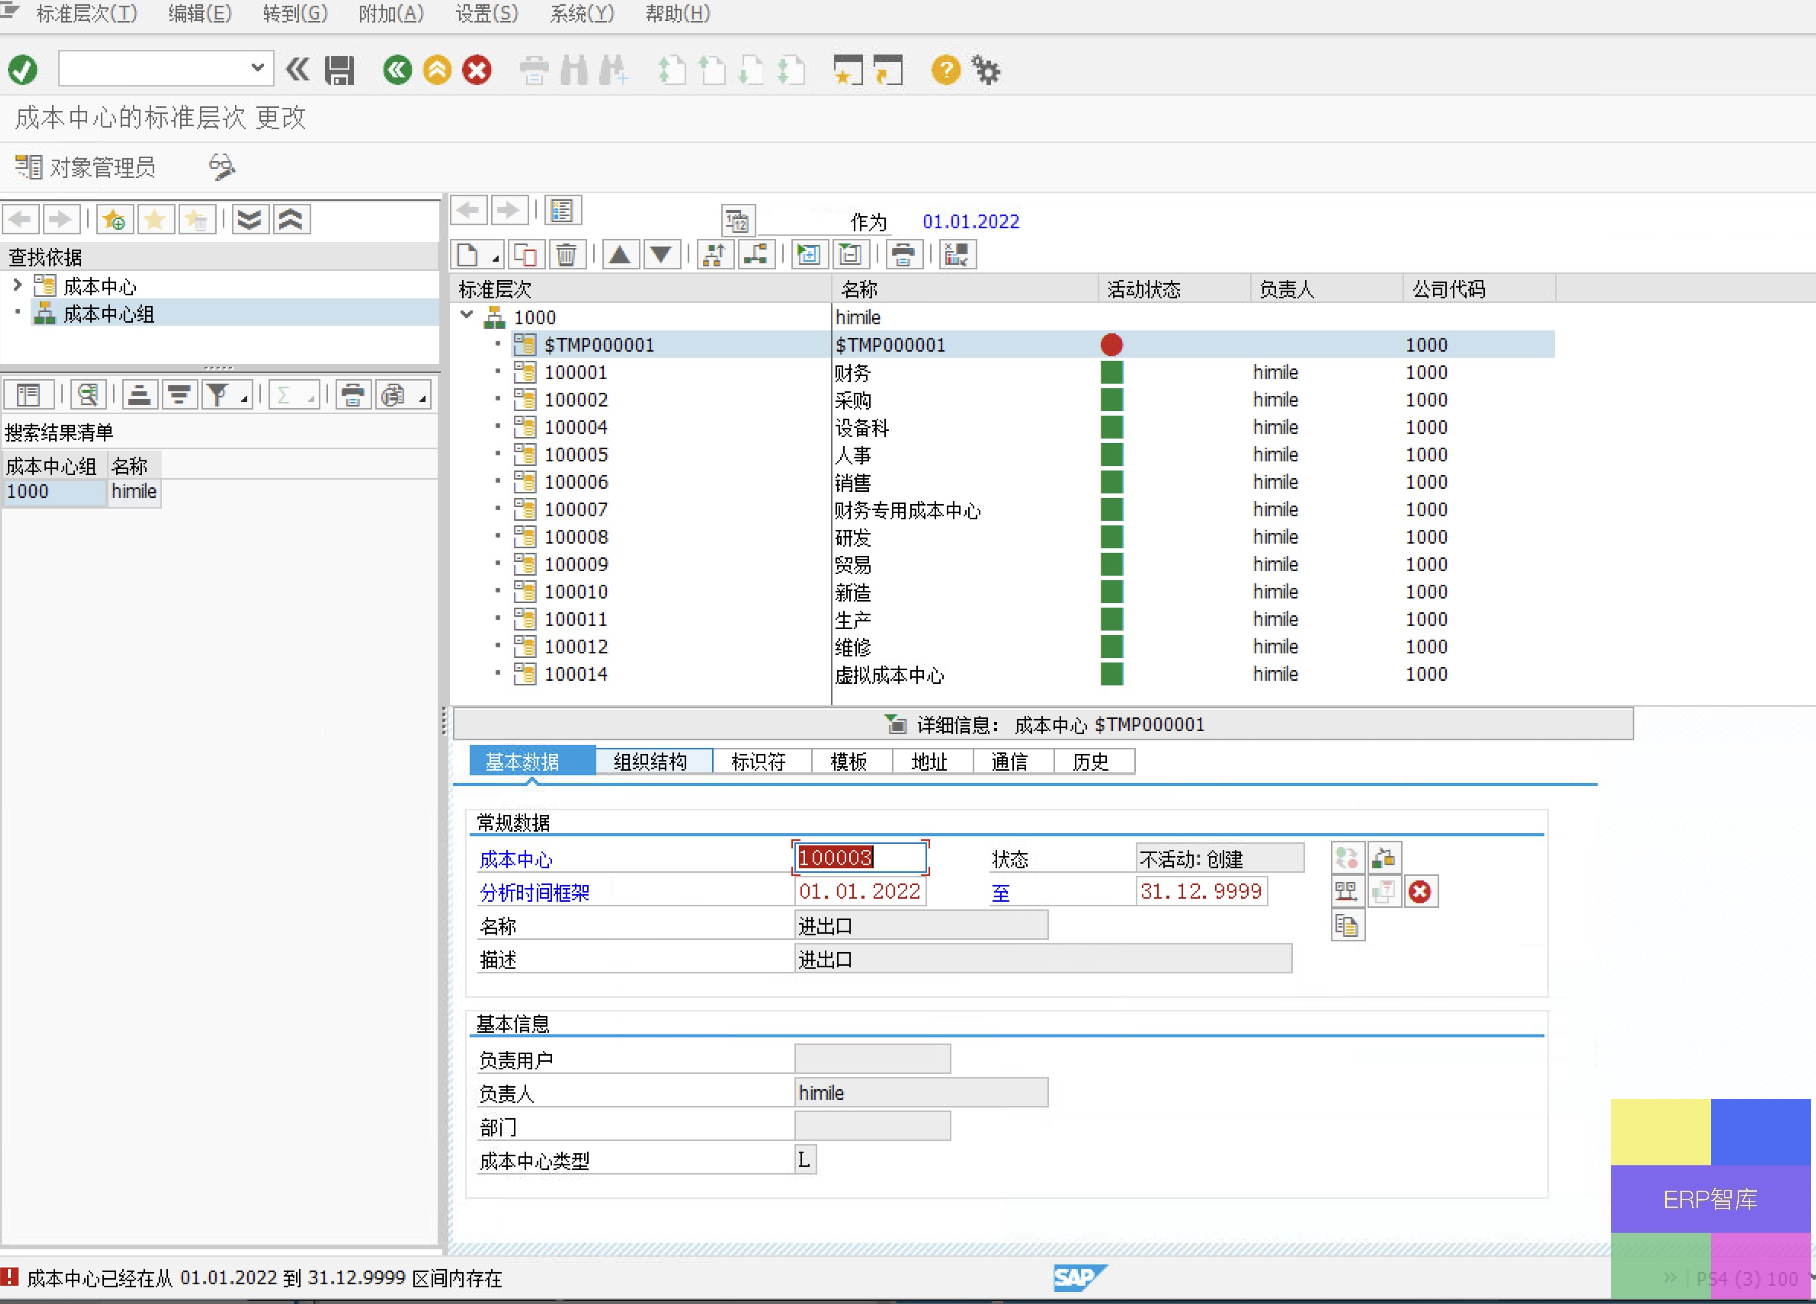Click the green status square for 100005

(1111, 455)
